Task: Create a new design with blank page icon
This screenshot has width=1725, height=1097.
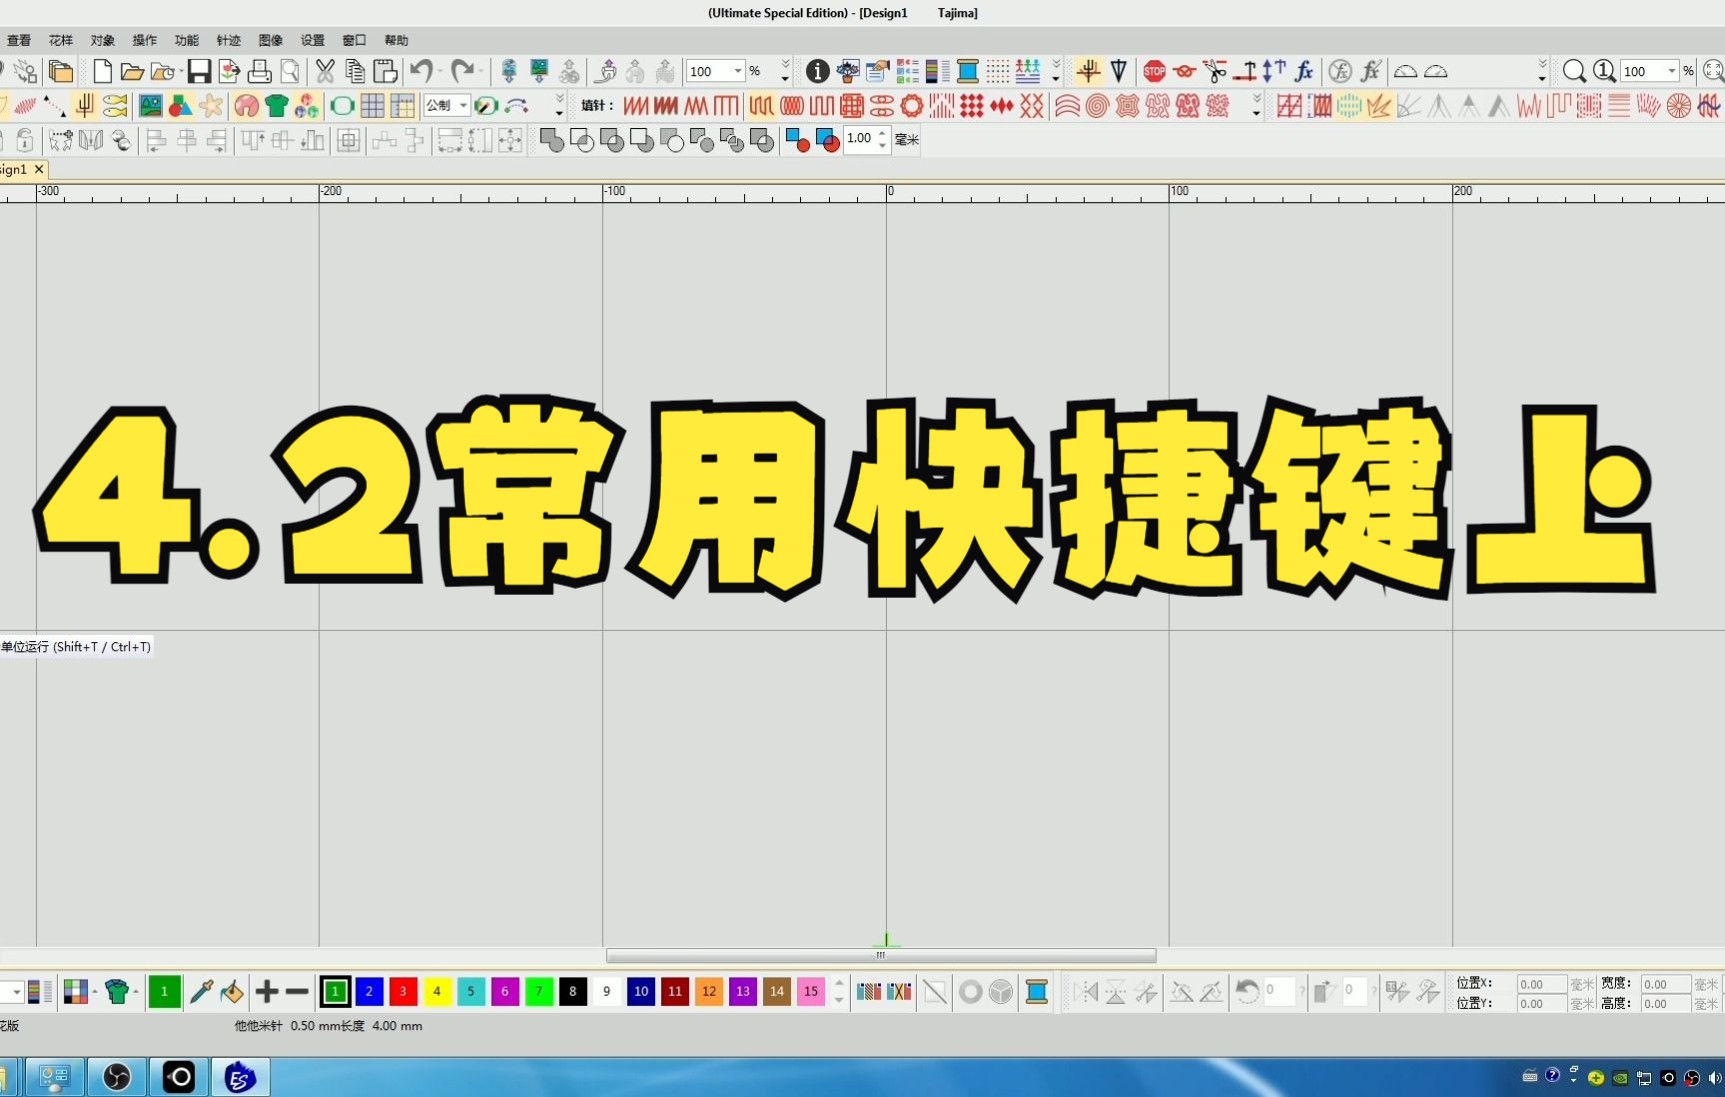Action: 102,71
